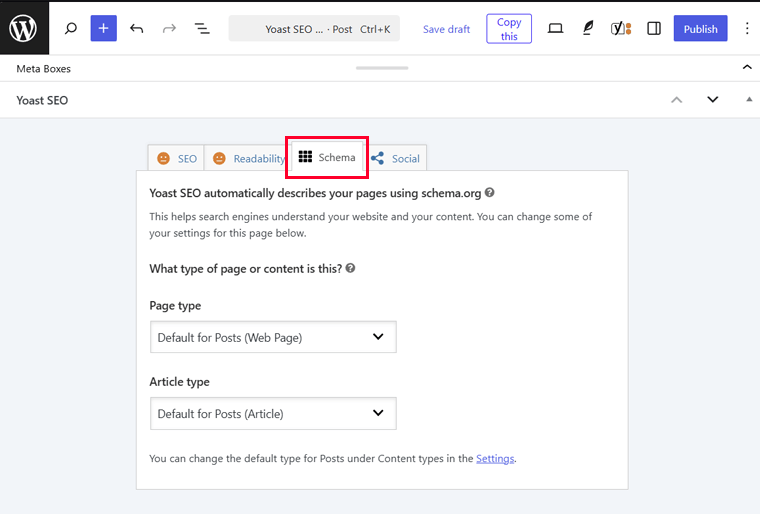Follow the Settings link
Image resolution: width=760 pixels, height=514 pixels.
pyautogui.click(x=495, y=458)
